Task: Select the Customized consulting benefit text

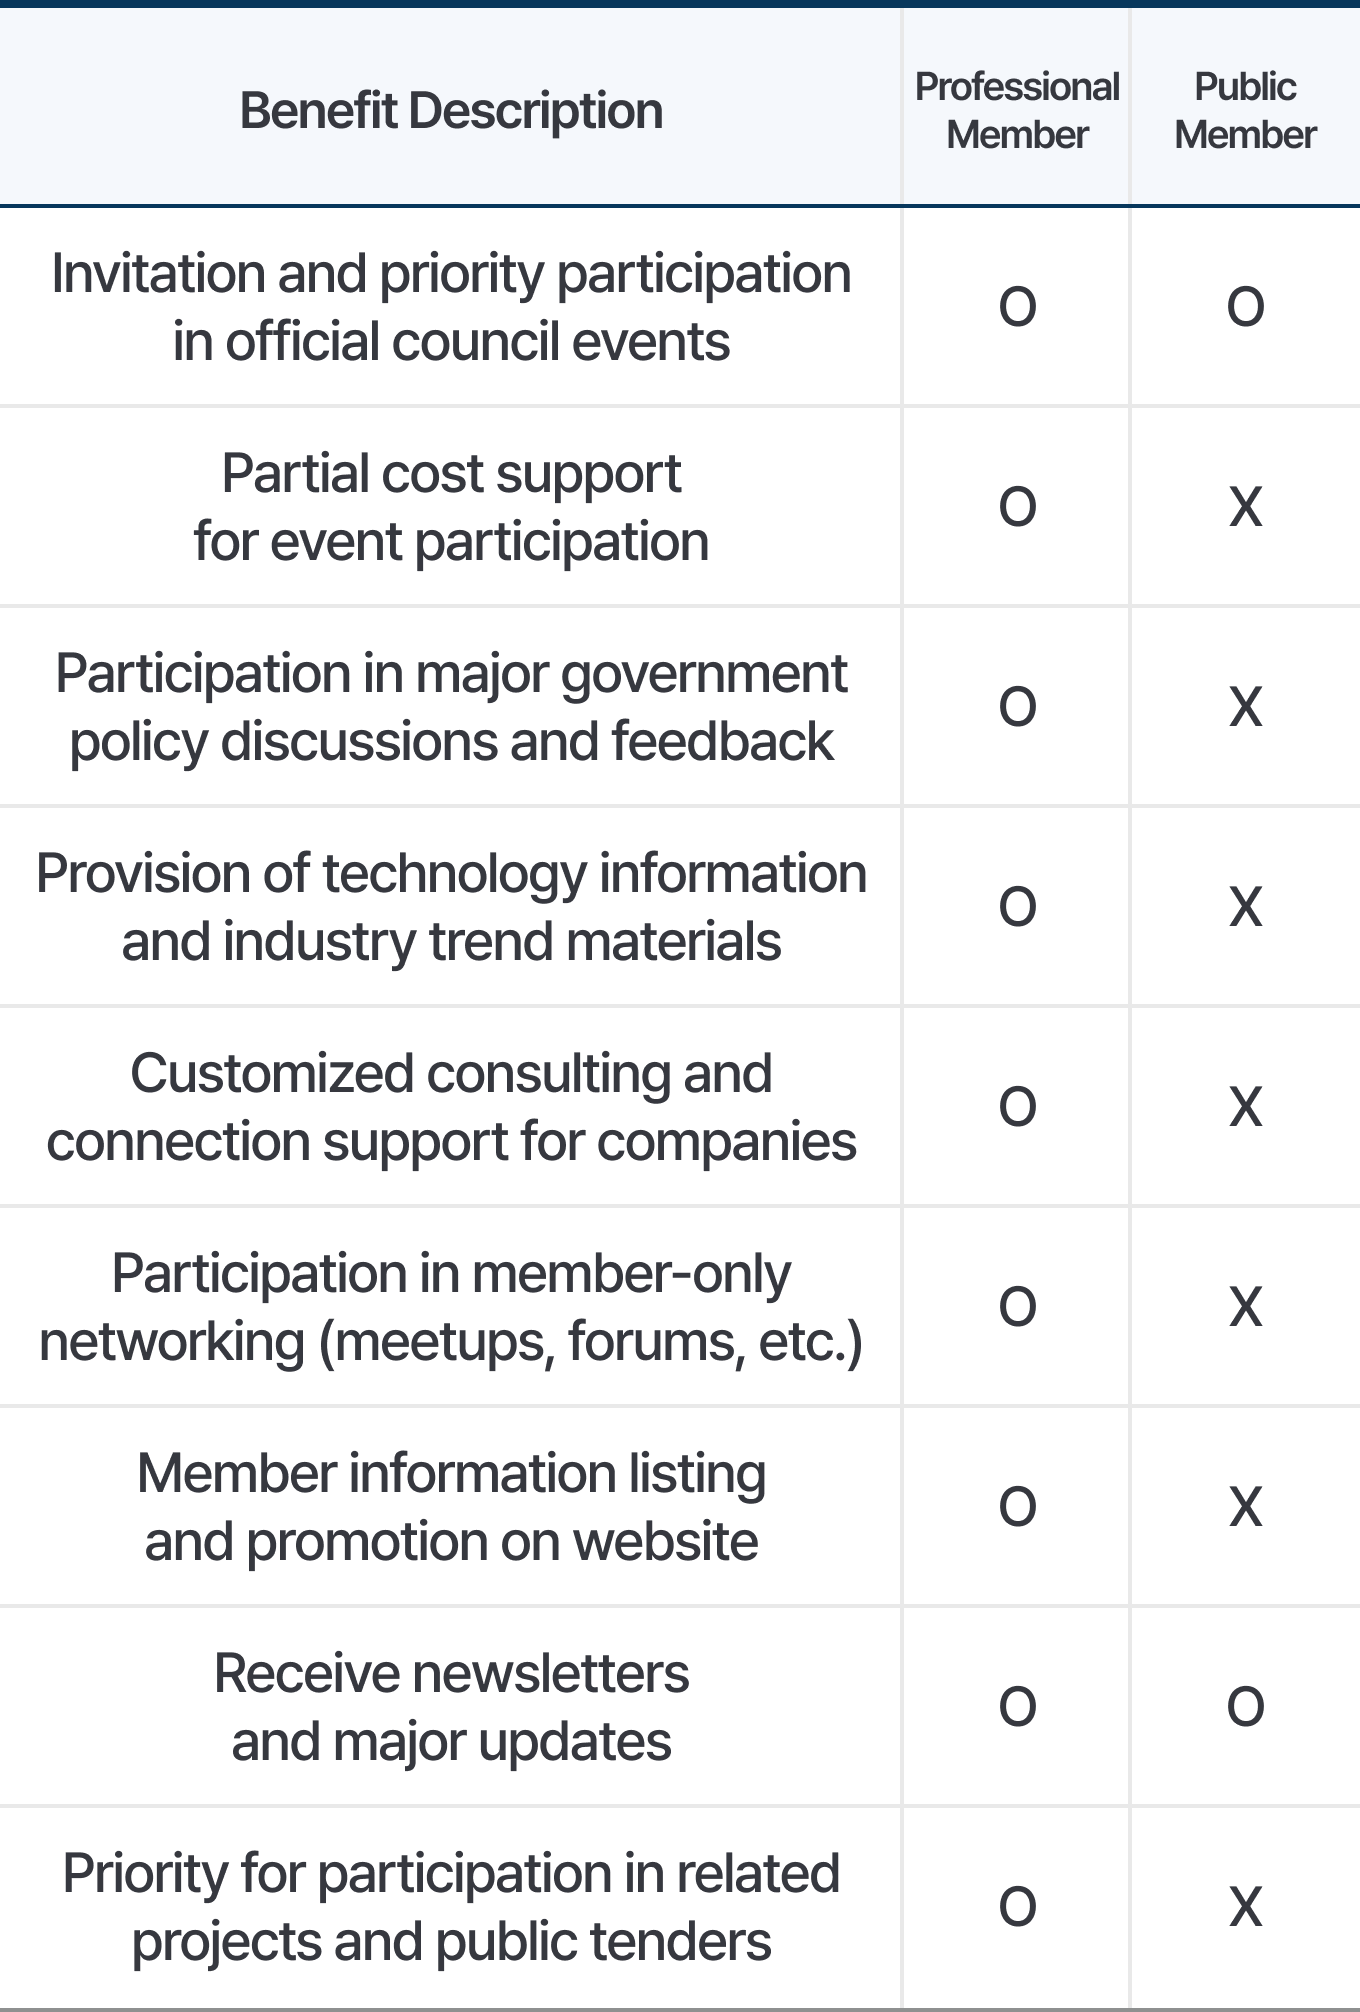Action: click(x=451, y=1107)
